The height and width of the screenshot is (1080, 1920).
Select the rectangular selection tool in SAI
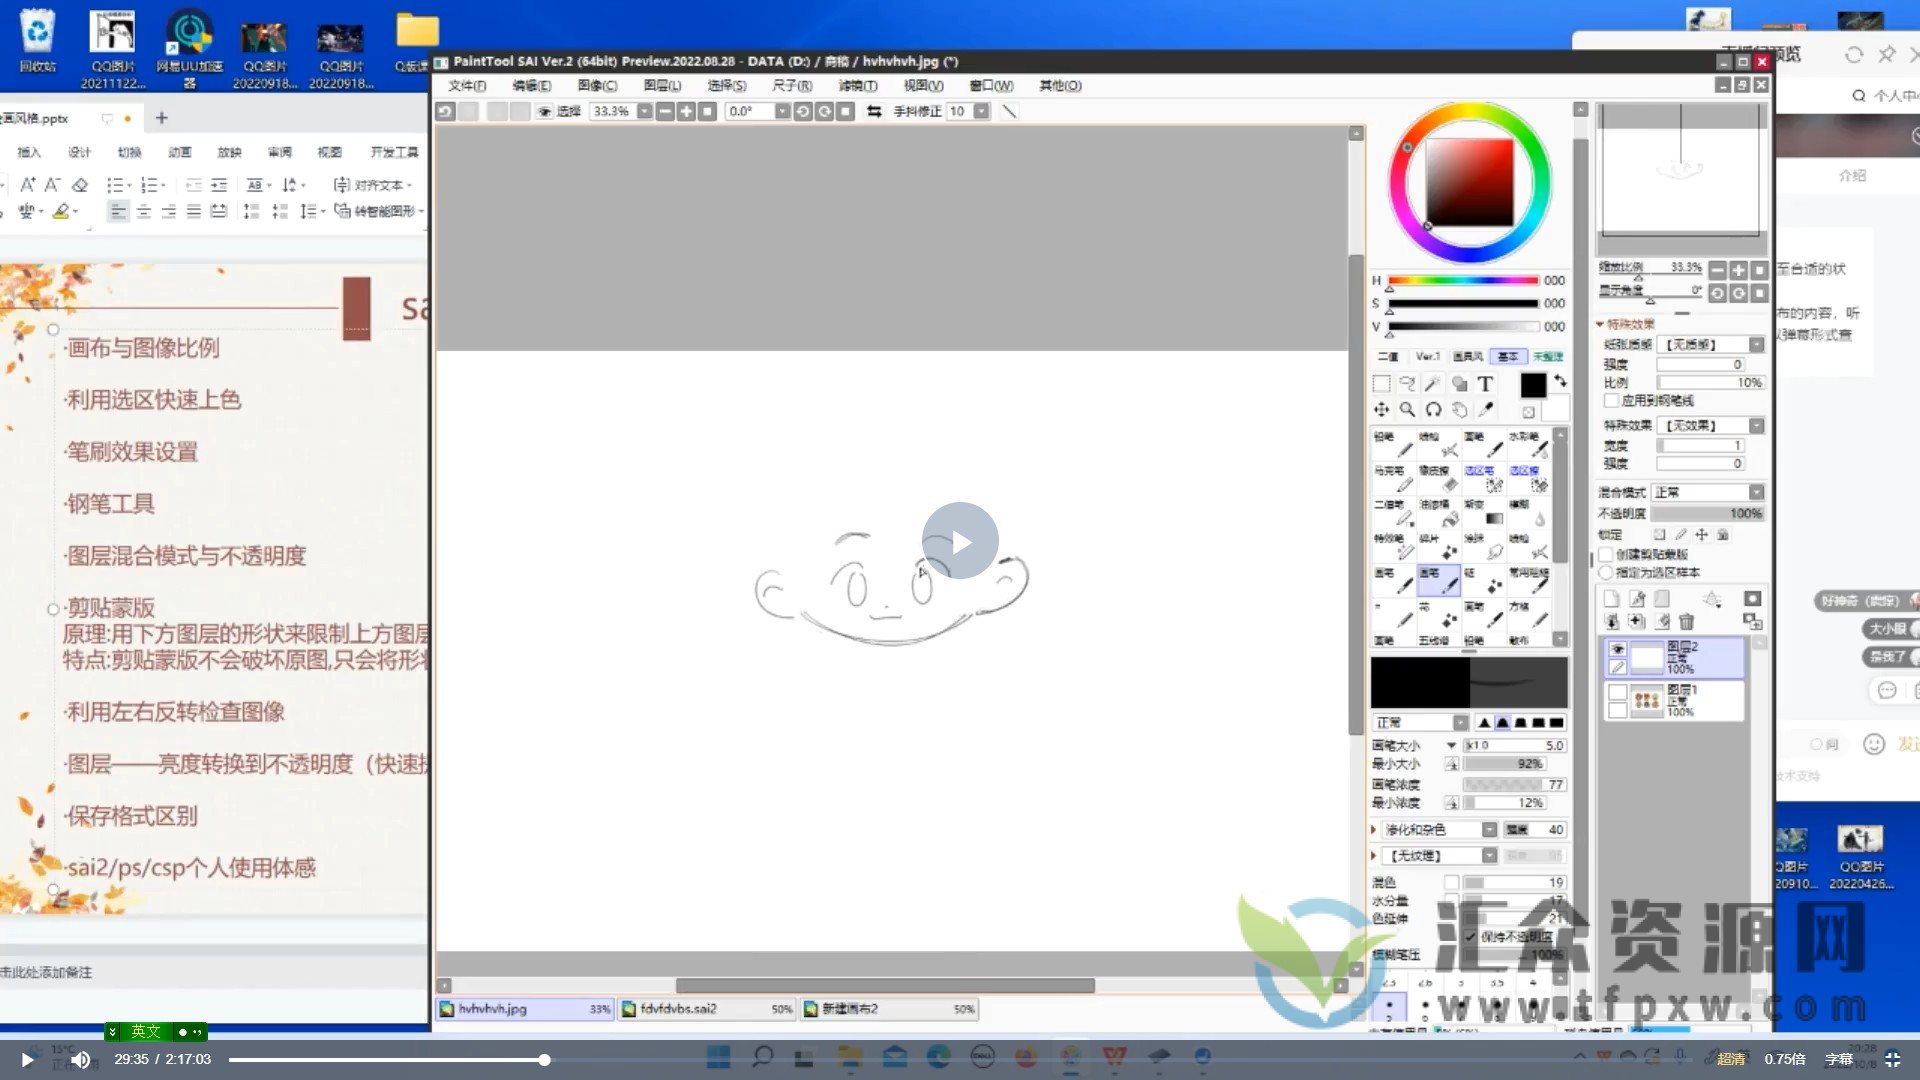(1381, 384)
